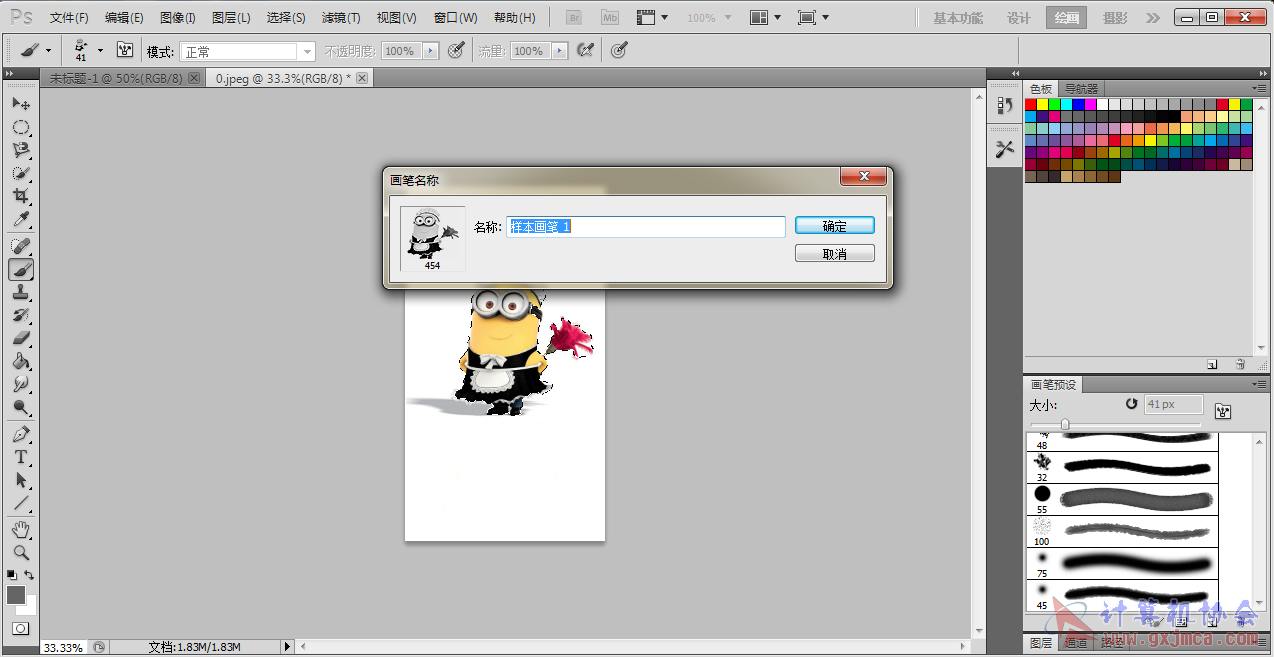Select the 绘画 workspace
This screenshot has height=657, width=1274.
[1066, 18]
